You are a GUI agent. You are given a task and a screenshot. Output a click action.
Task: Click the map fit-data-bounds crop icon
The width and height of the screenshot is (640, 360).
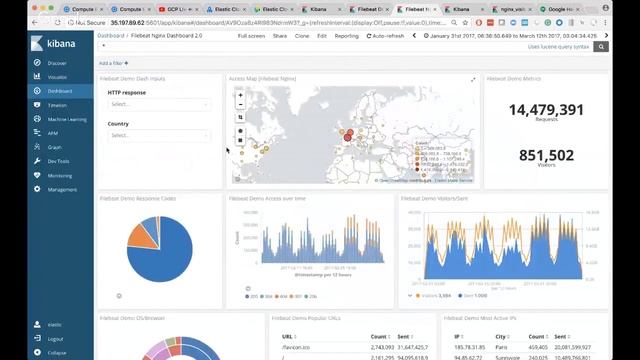[240, 117]
